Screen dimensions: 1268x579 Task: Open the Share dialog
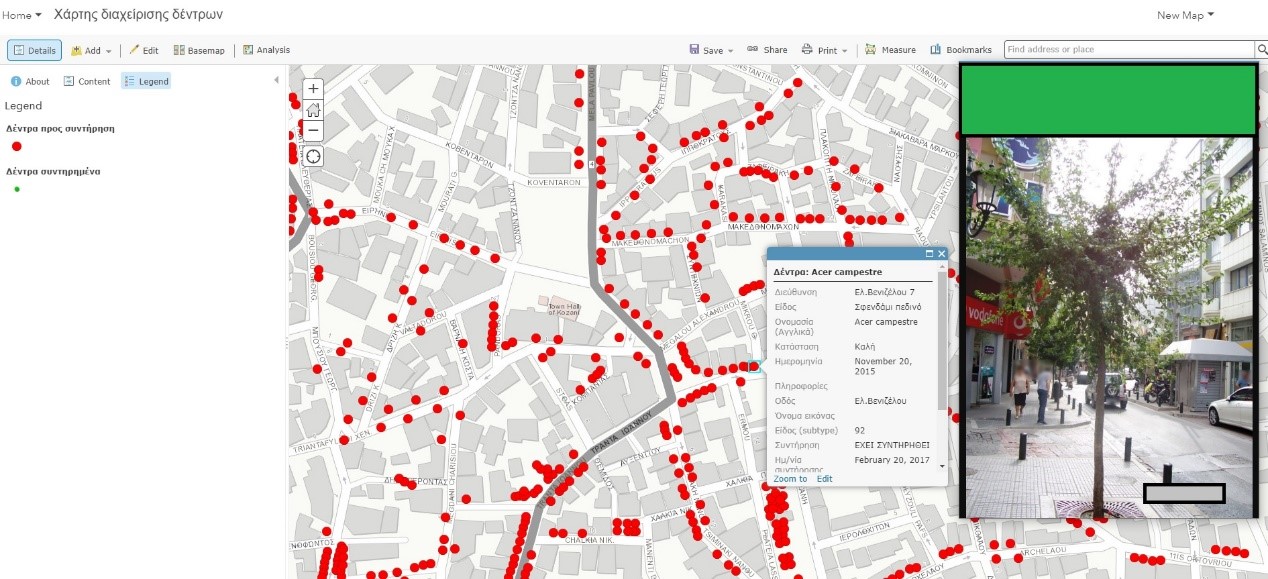point(767,50)
